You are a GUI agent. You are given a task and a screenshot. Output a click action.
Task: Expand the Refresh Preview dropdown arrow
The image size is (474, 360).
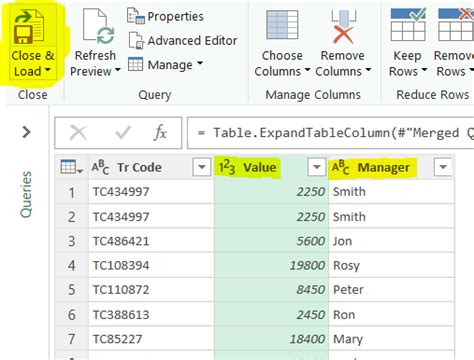(x=117, y=70)
